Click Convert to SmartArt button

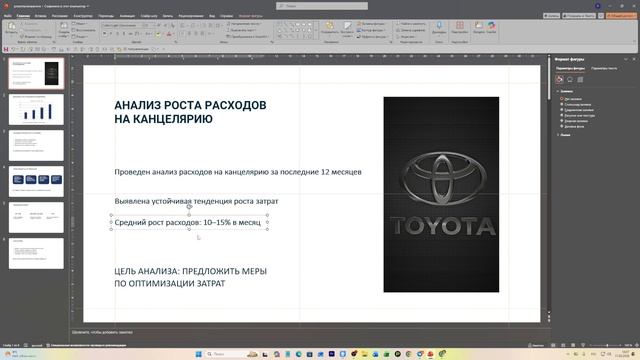point(247,37)
